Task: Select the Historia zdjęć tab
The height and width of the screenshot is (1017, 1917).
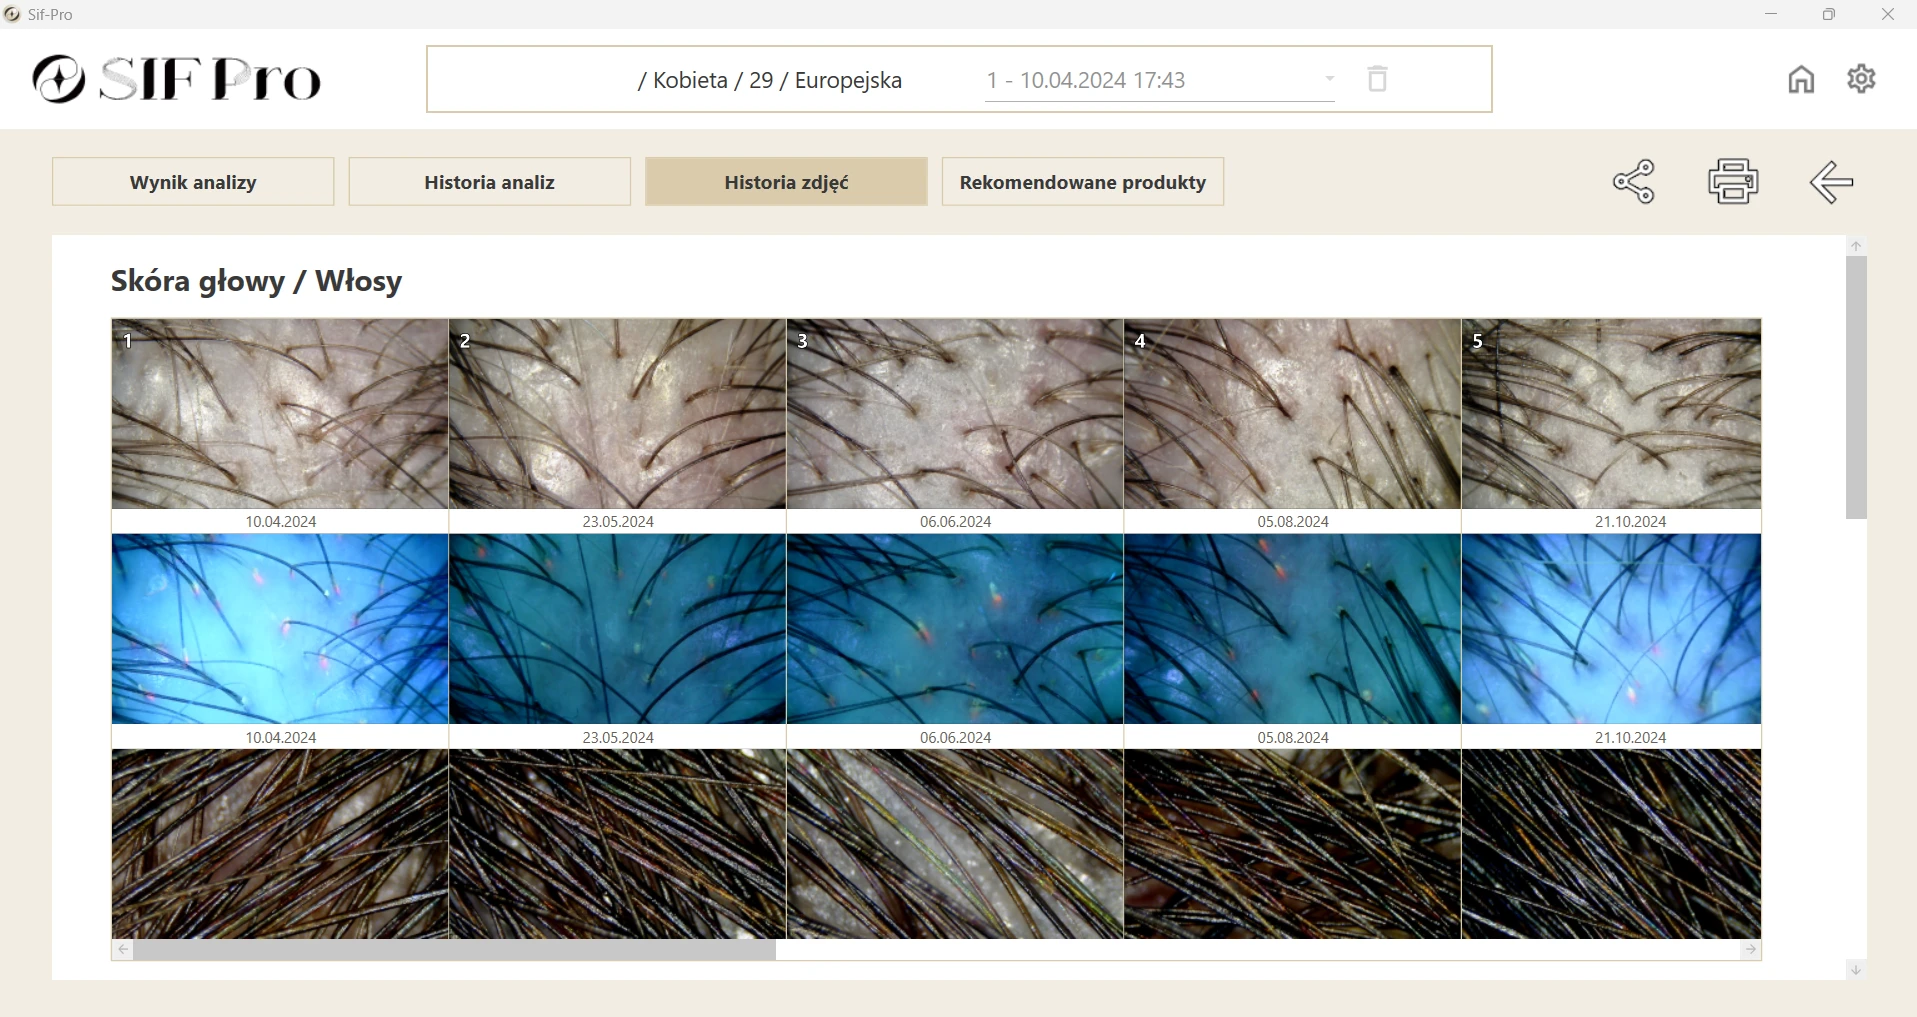Action: [786, 182]
